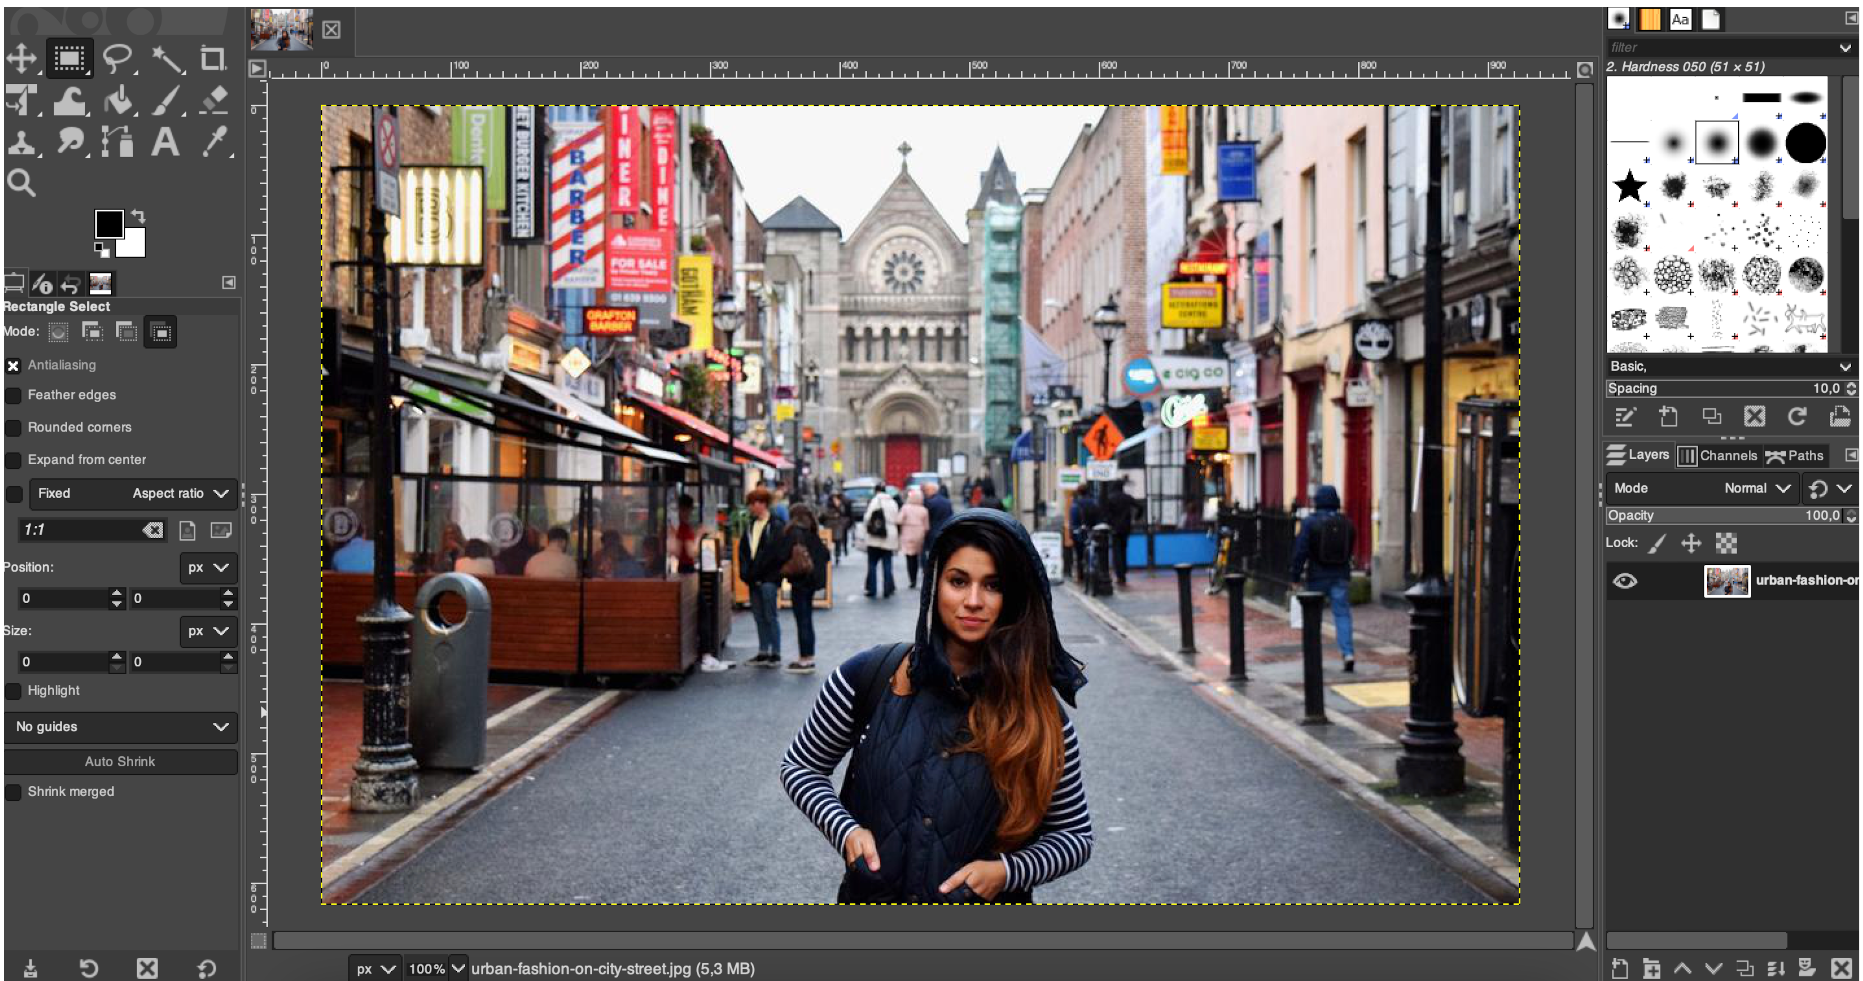Expand the zoom level dropdown showing 100%
Screen dimensions: 1863x981
click(x=458, y=968)
